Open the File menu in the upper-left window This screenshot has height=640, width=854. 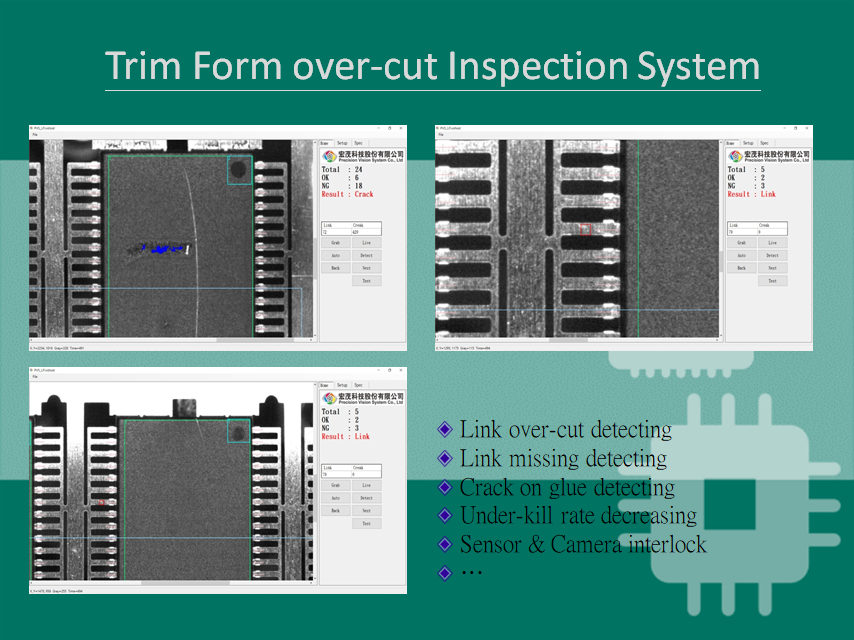pyautogui.click(x=34, y=135)
